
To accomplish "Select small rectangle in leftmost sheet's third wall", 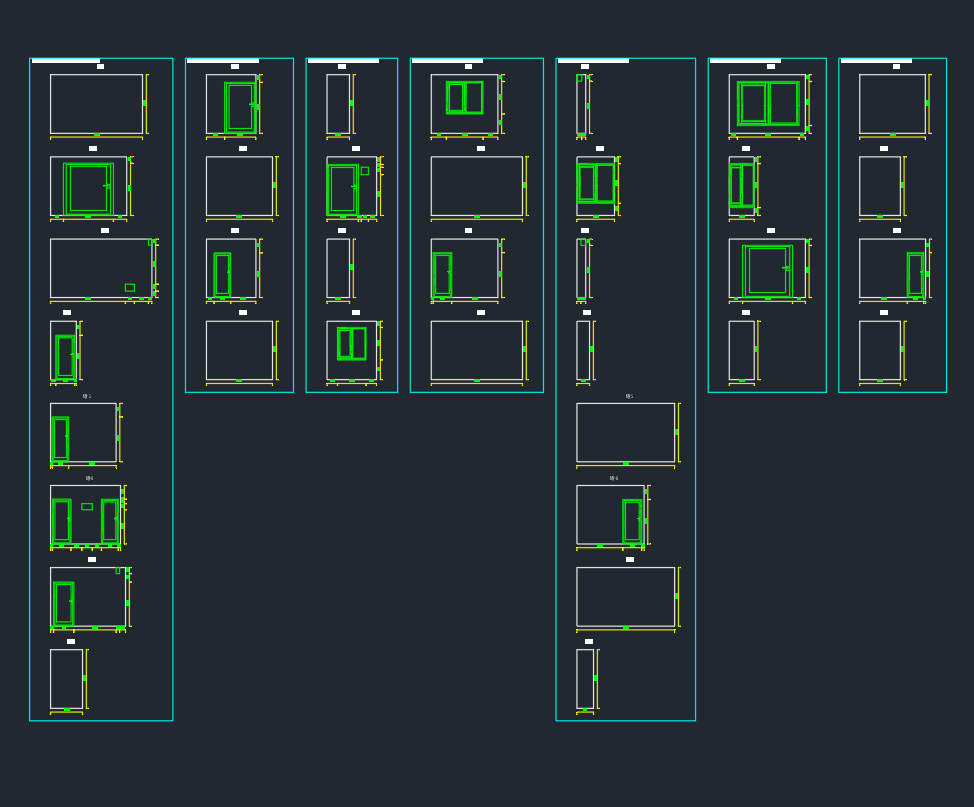I will (x=130, y=287).
